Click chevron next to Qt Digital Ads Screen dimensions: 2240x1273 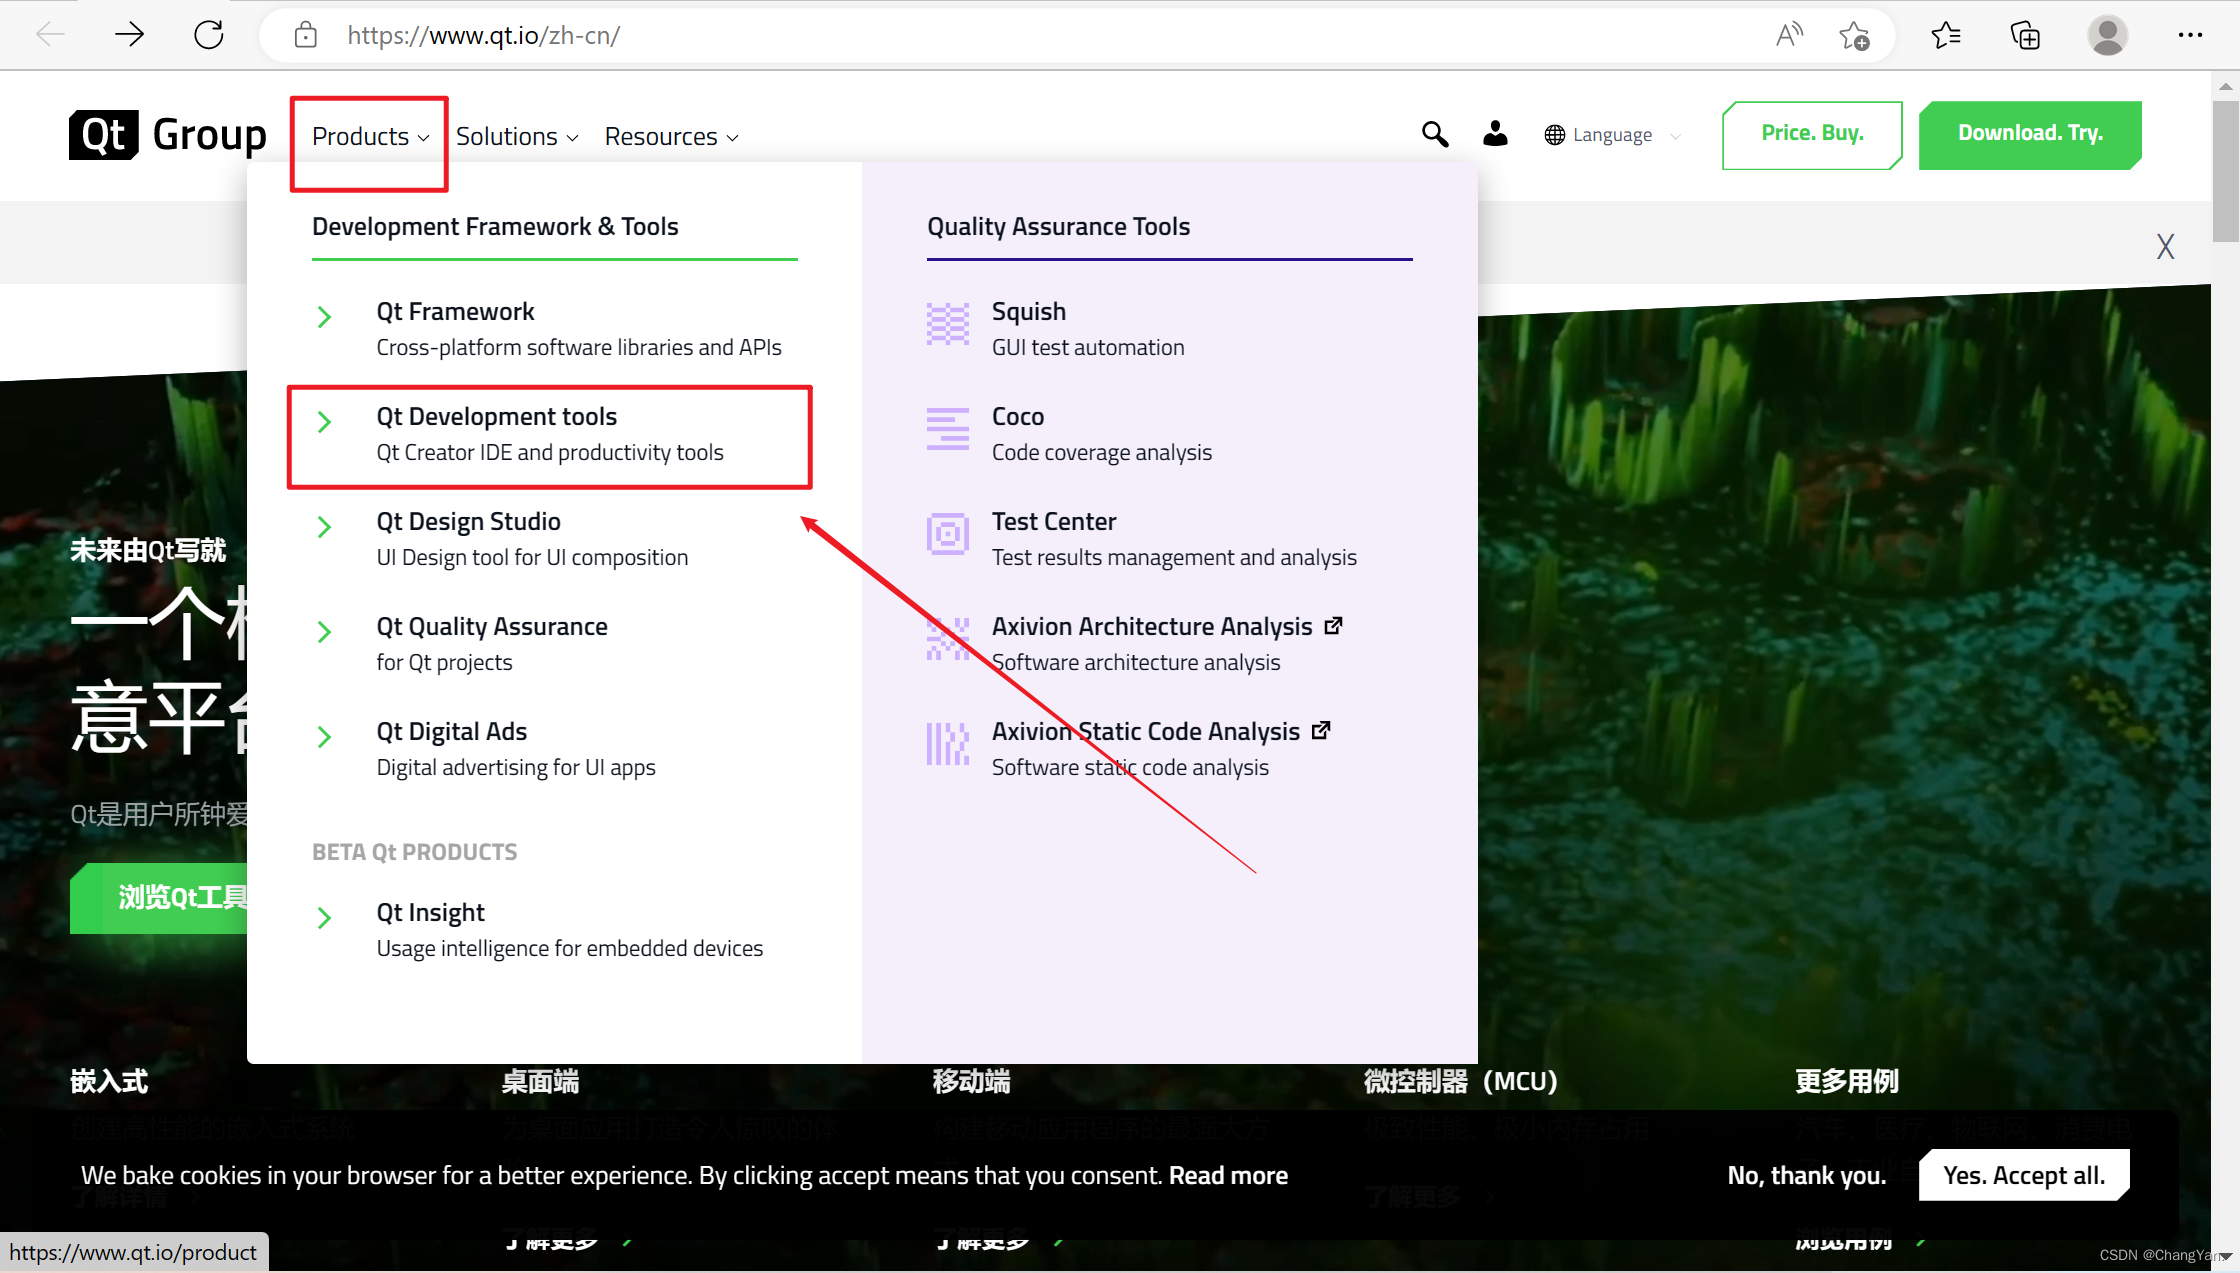tap(324, 737)
